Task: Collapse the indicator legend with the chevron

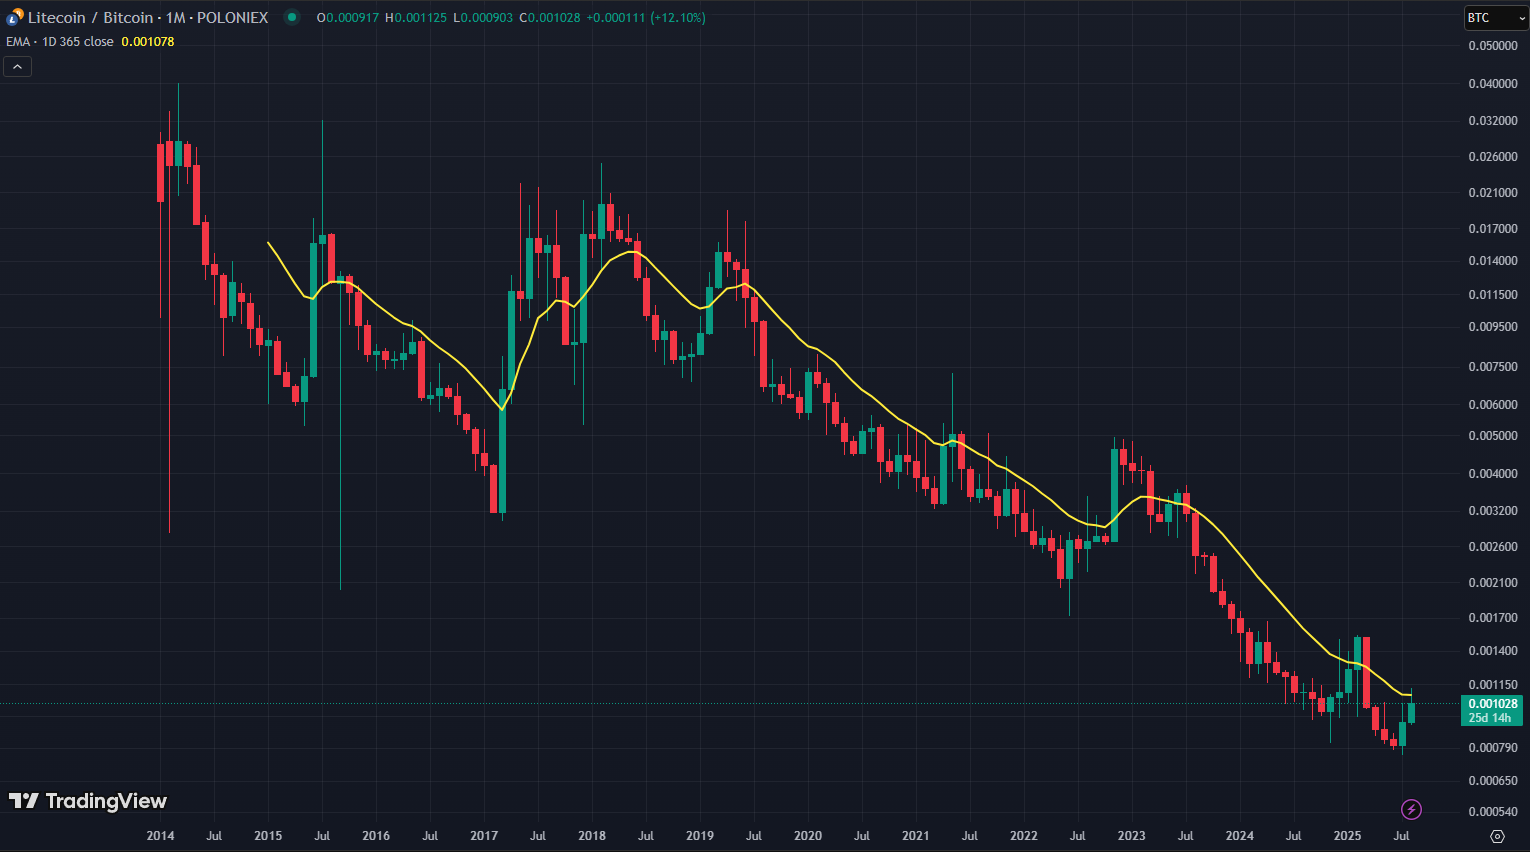Action: [x=17, y=67]
